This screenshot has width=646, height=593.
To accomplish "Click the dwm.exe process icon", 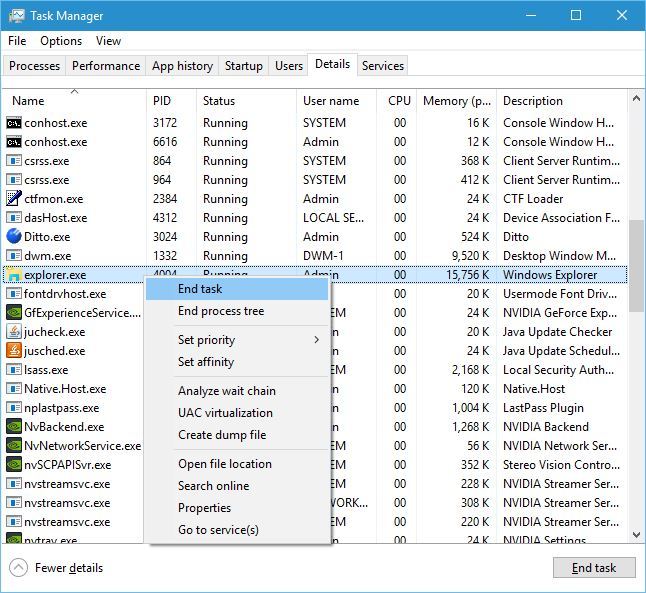I will [x=14, y=255].
